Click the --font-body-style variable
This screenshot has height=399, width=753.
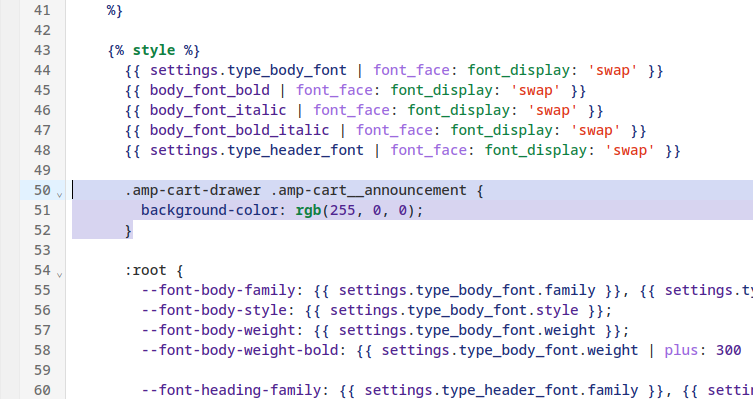point(214,311)
